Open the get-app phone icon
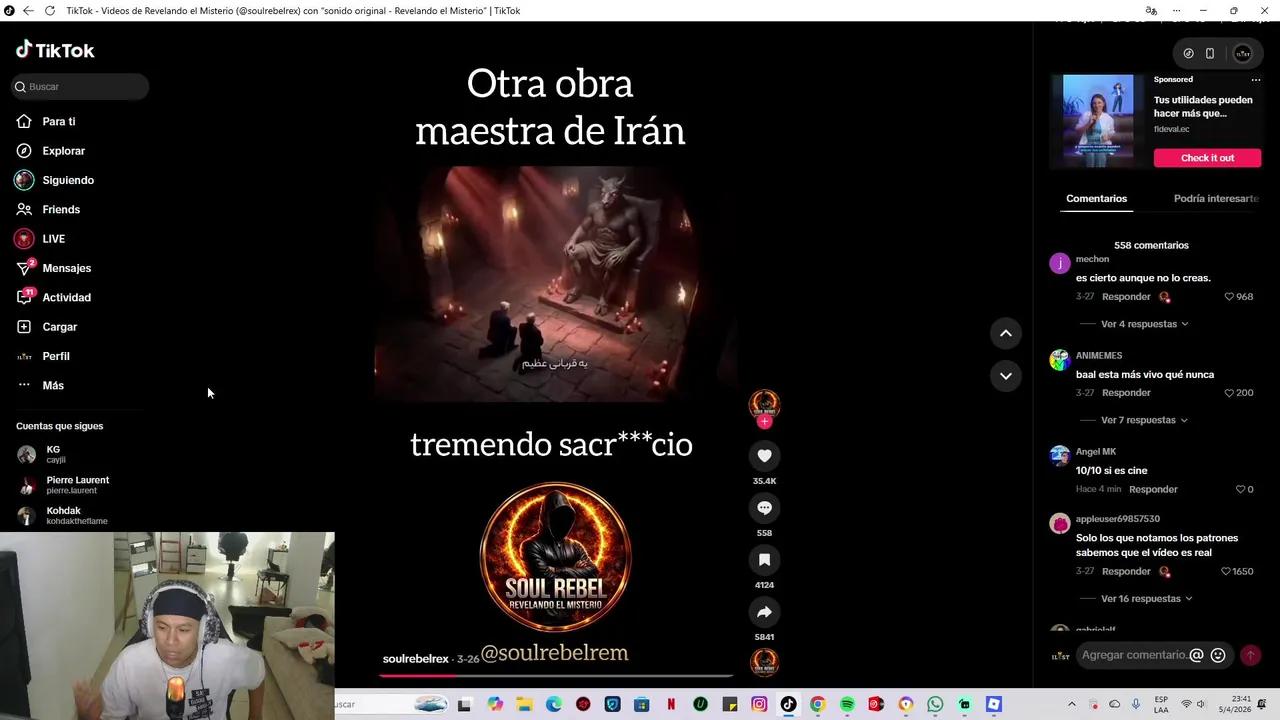This screenshot has width=1280, height=720. pos(1210,54)
